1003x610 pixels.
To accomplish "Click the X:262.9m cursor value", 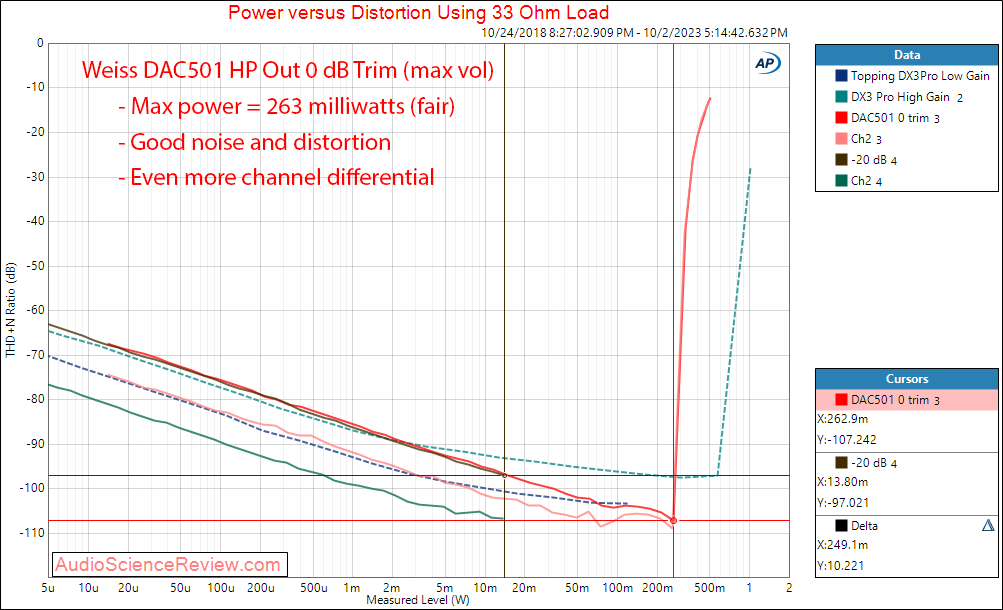I will 842,419.
